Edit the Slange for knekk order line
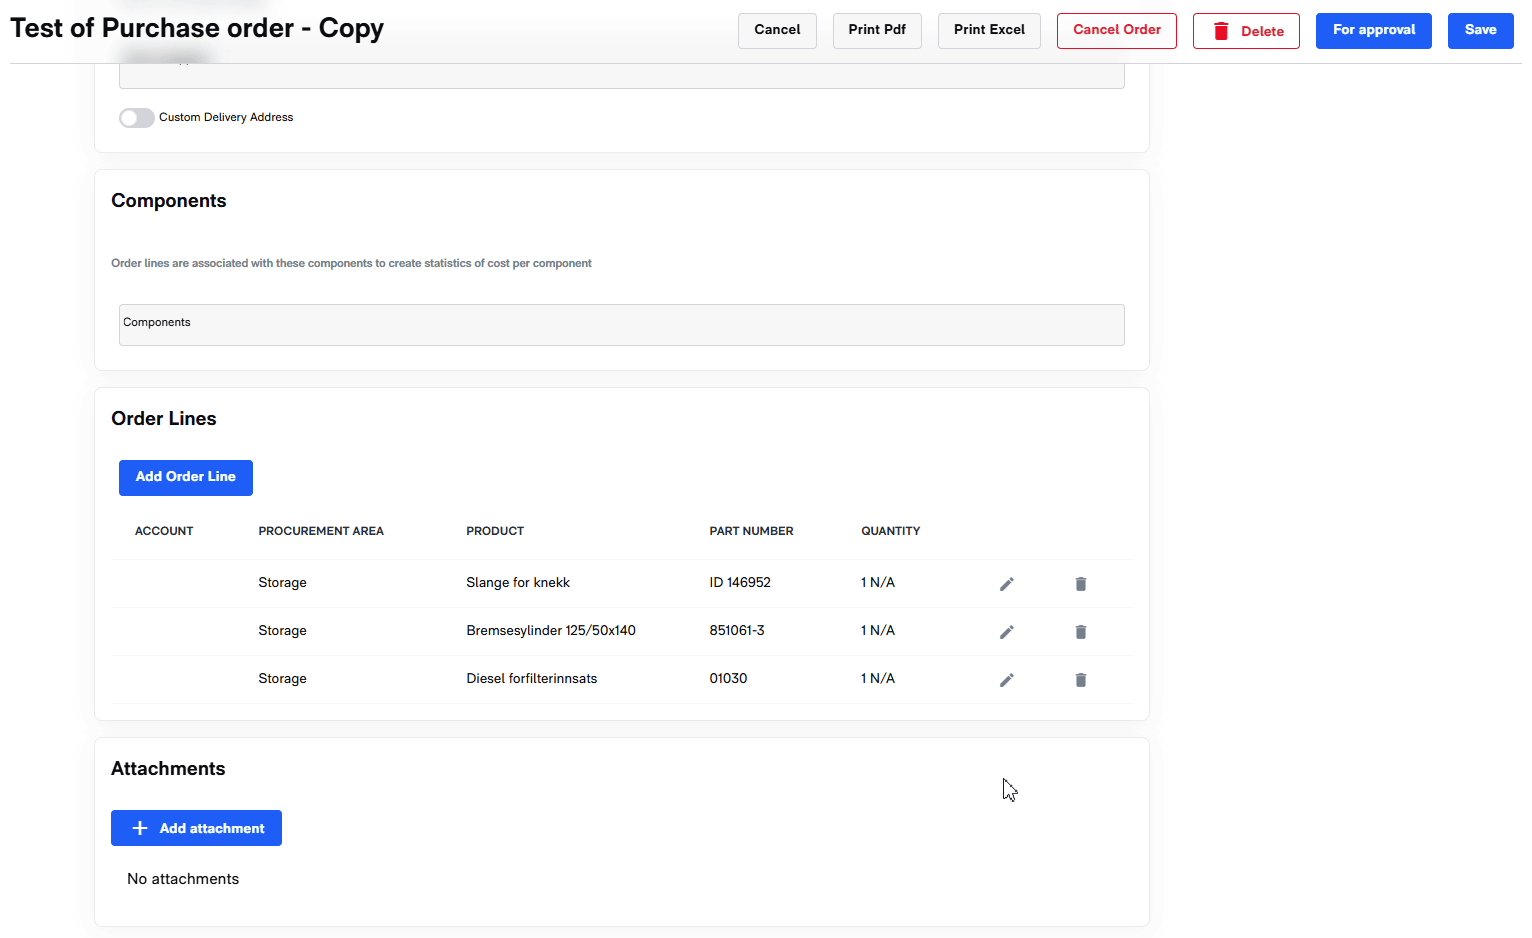Screen dimensions: 1532x938 [1007, 584]
